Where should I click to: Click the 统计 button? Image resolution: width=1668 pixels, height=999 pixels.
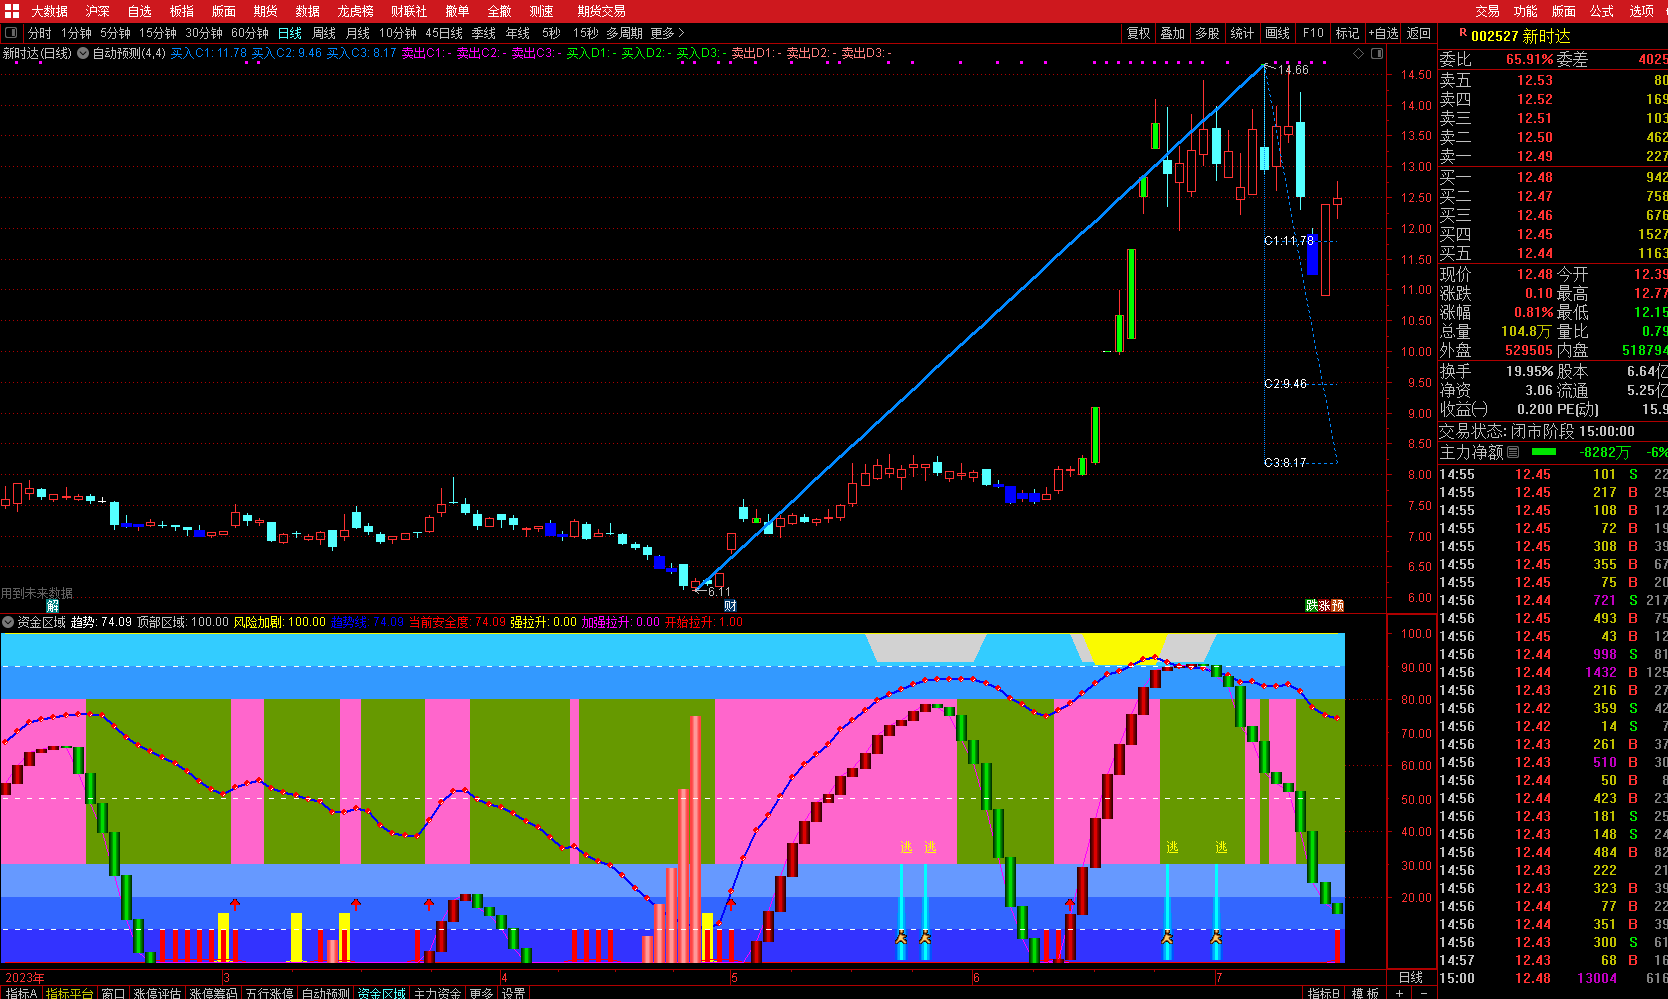(1243, 33)
